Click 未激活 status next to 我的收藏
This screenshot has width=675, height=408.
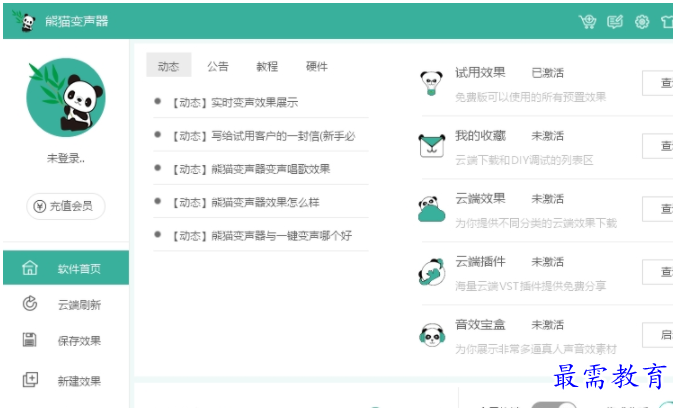pos(548,136)
